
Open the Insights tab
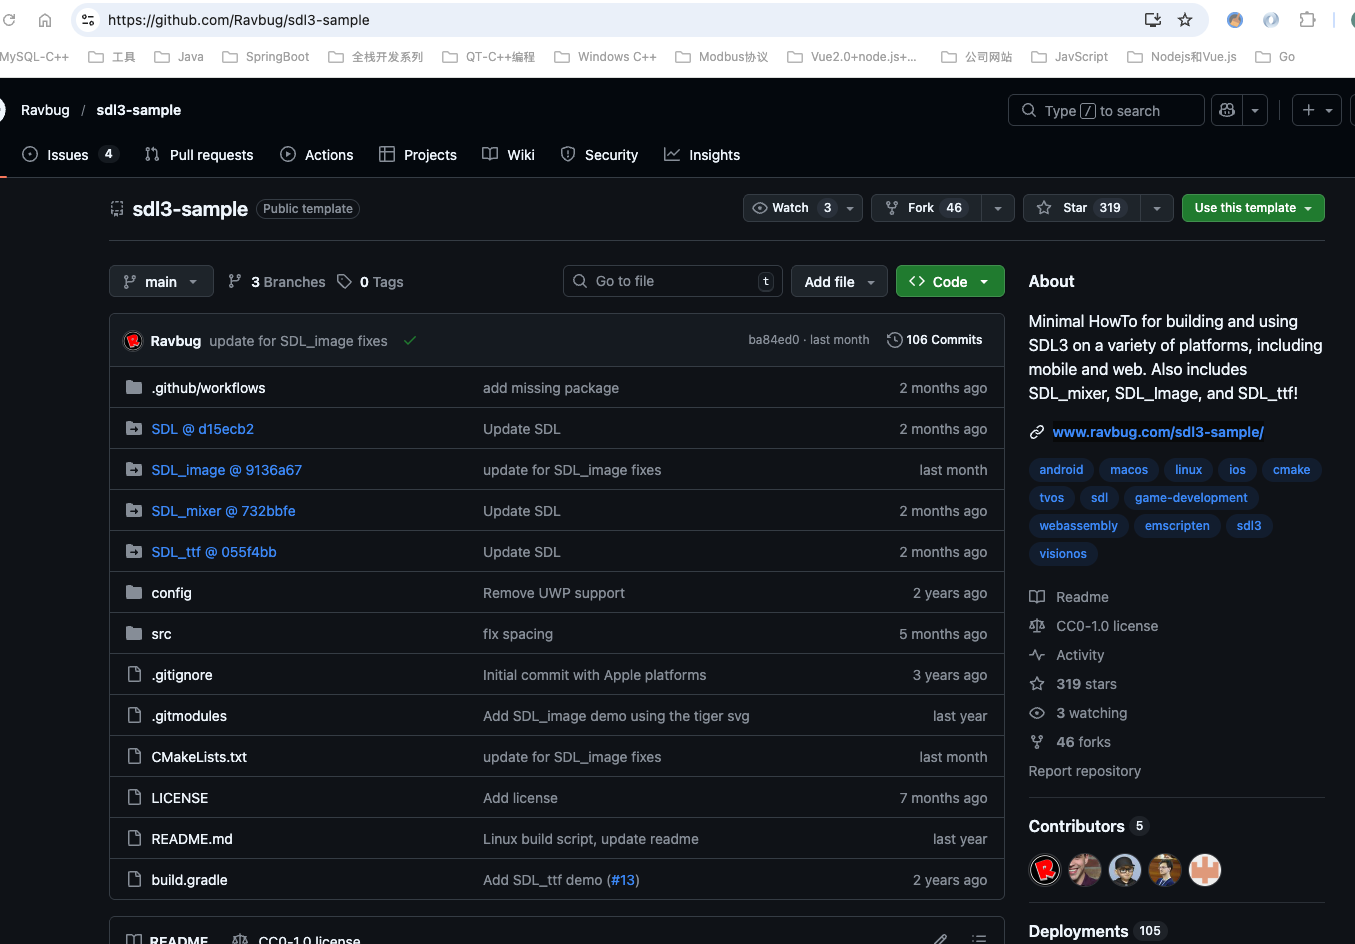pyautogui.click(x=702, y=155)
